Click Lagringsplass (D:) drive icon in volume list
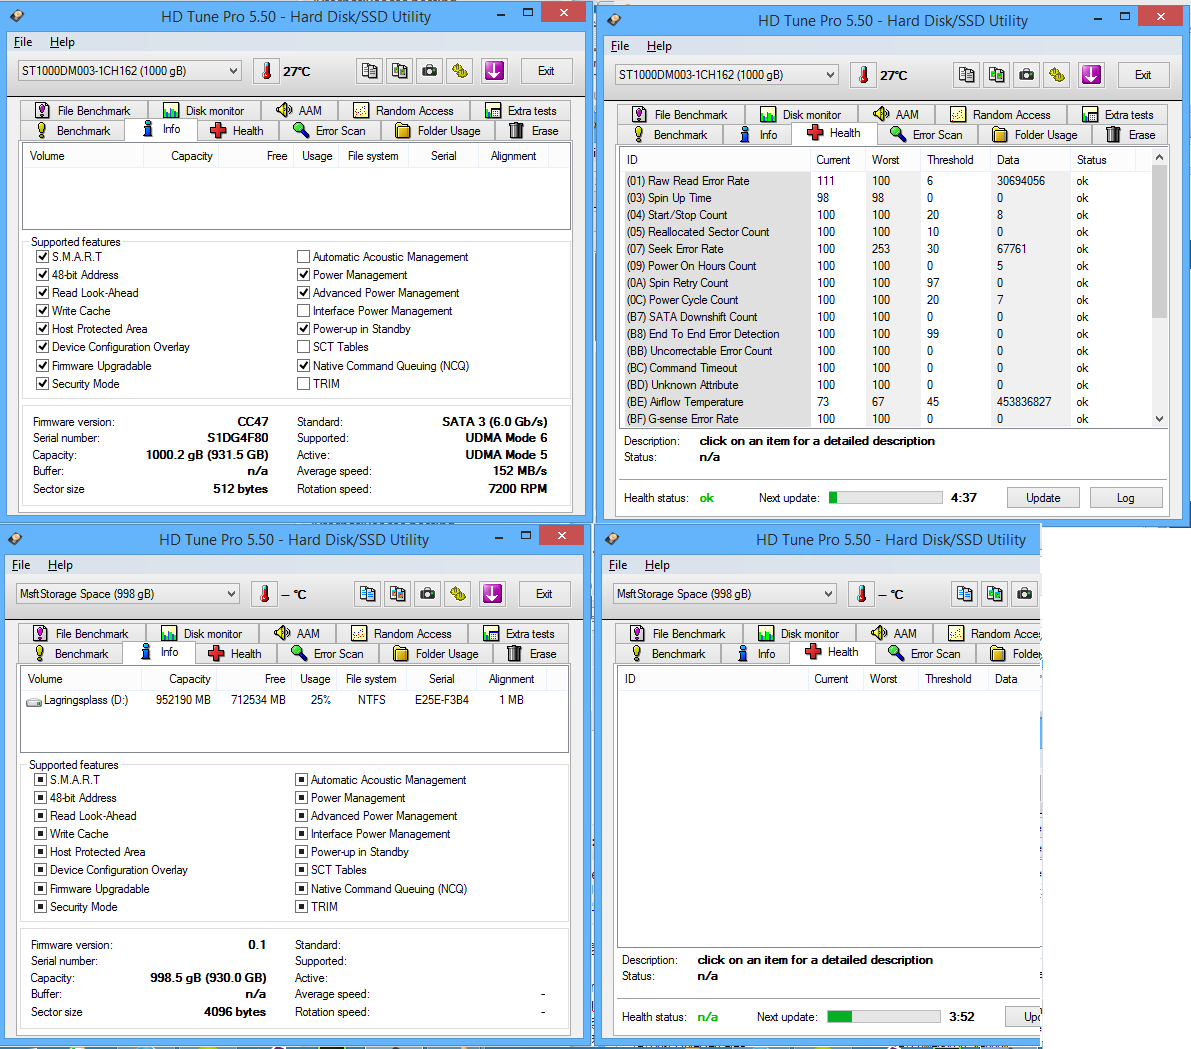The image size is (1191, 1049). (x=34, y=701)
